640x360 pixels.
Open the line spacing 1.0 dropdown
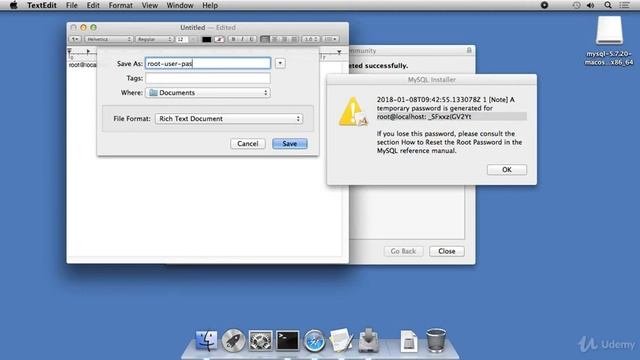tap(311, 39)
